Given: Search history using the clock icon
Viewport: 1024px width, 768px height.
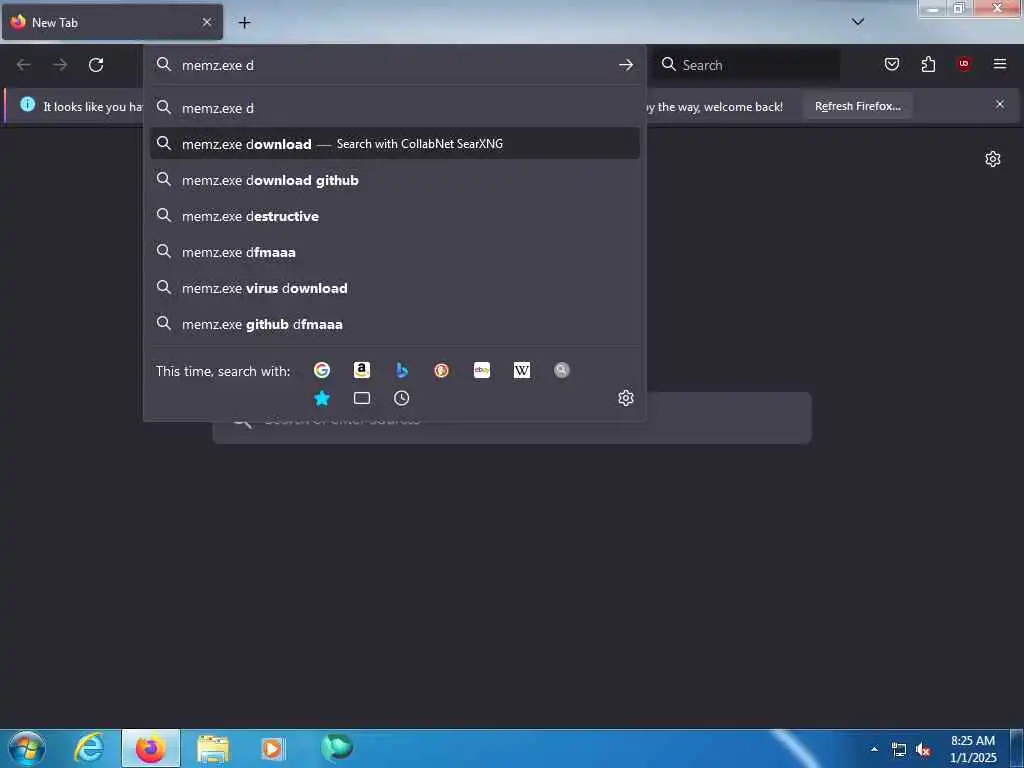Looking at the screenshot, I should pos(402,398).
